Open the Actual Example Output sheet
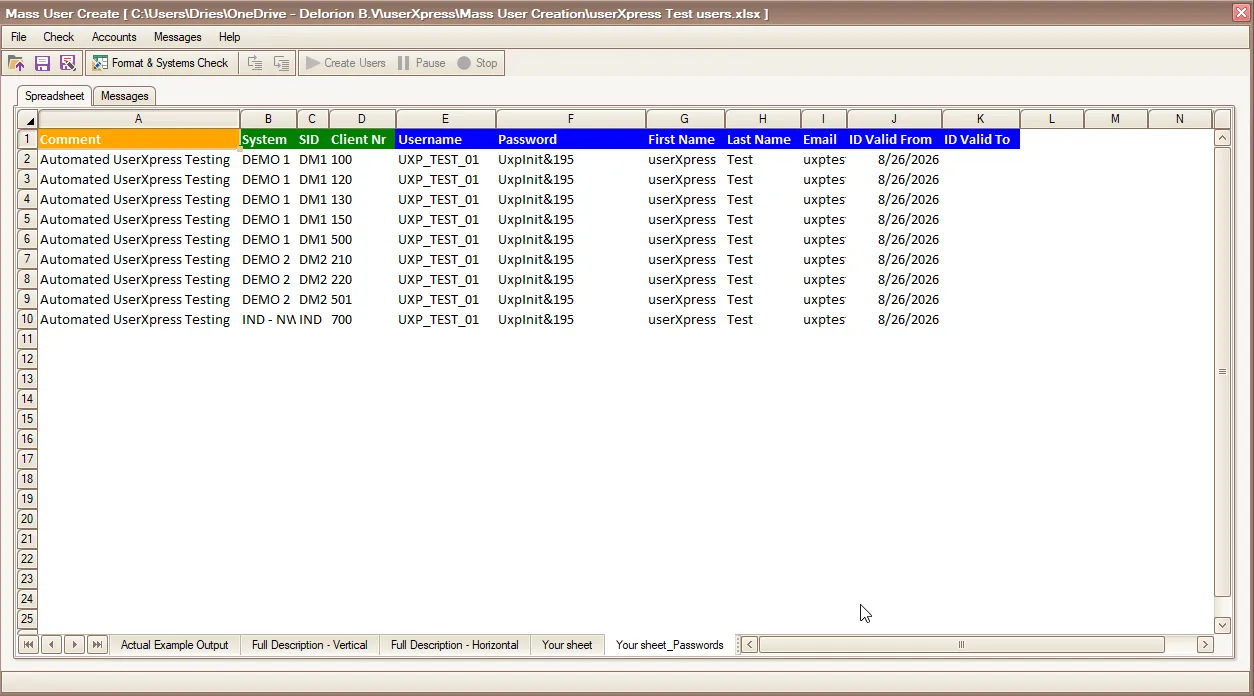1254x696 pixels. click(x=175, y=645)
